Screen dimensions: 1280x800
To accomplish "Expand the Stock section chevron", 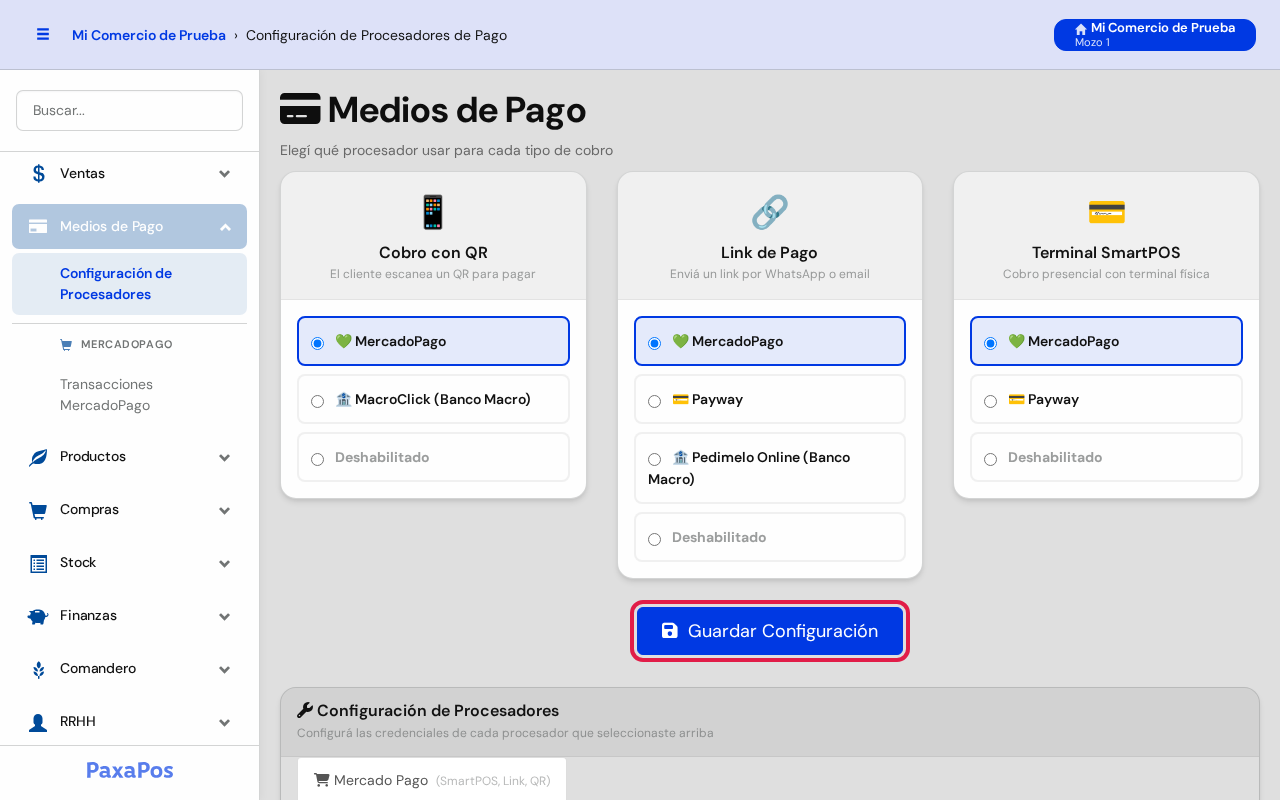I will coord(225,563).
